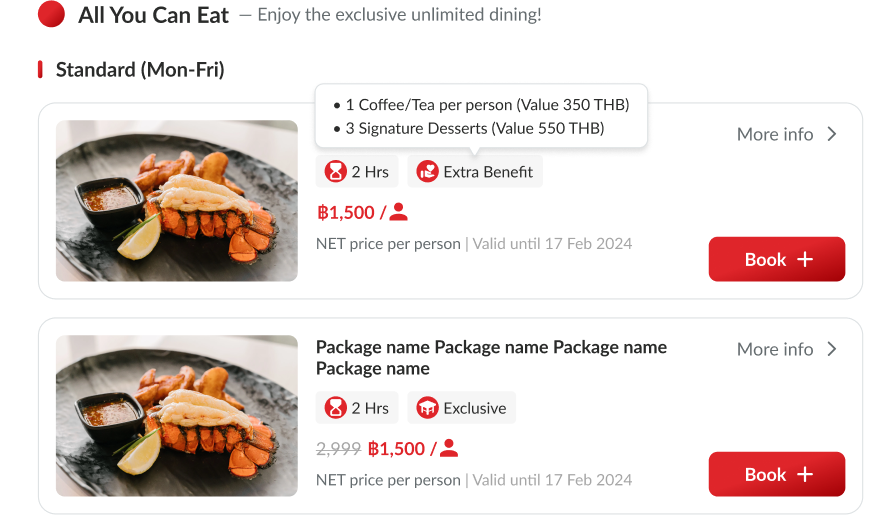Click the hourglass icon in the first package
This screenshot has height=516, width=887.
[335, 172]
